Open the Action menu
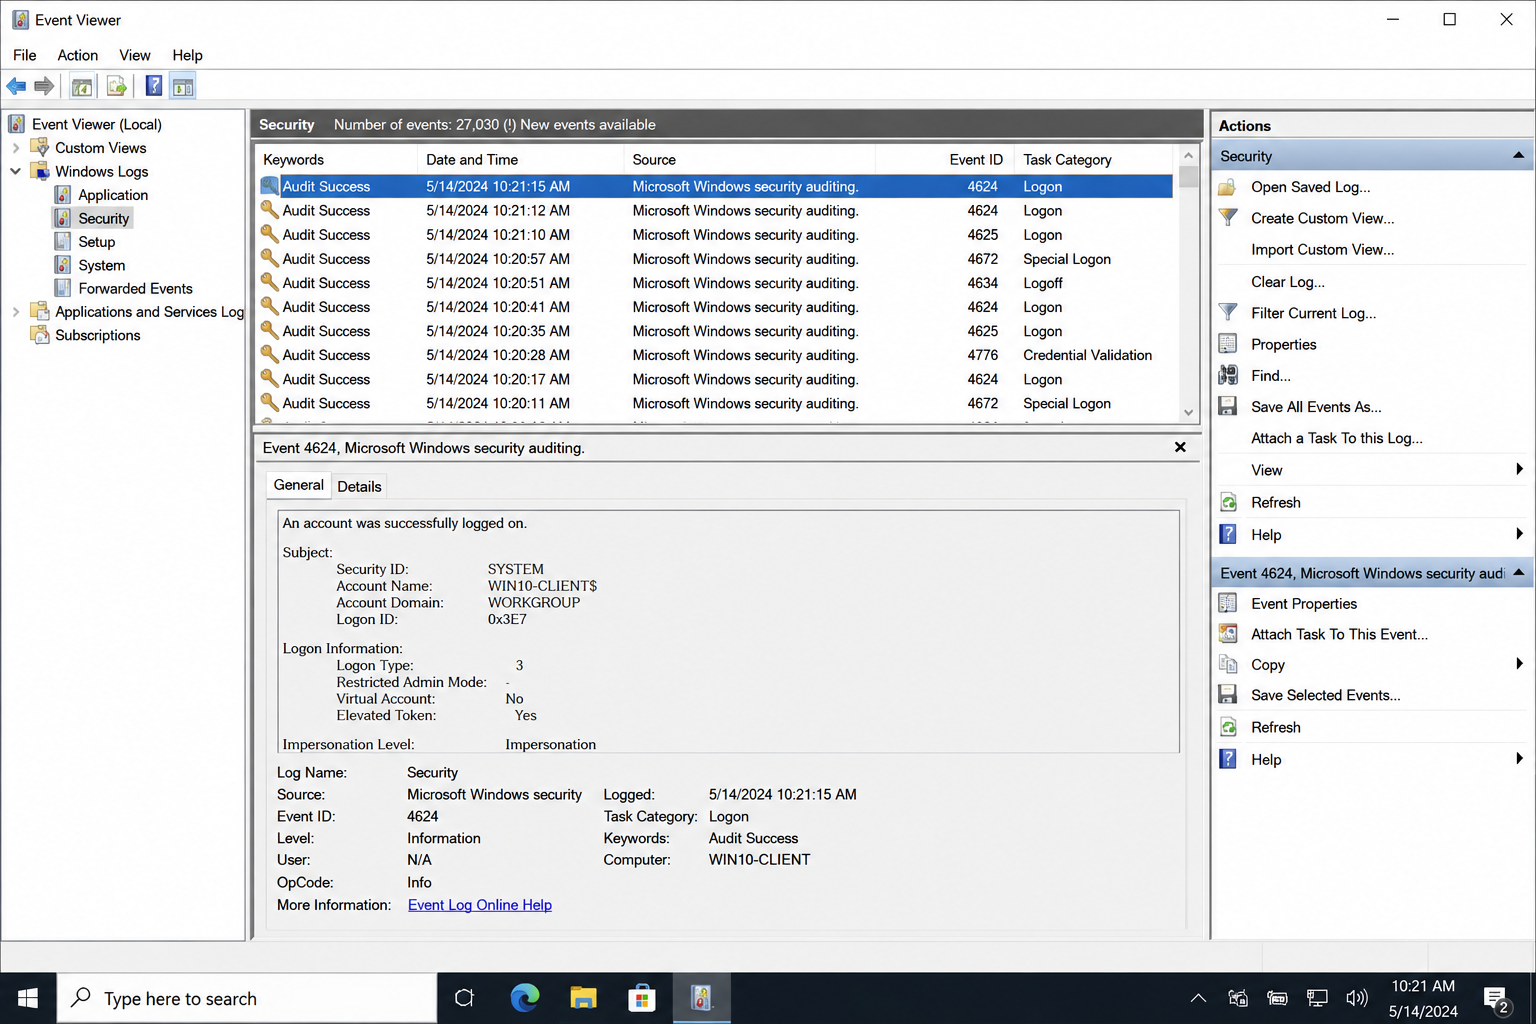The width and height of the screenshot is (1536, 1024). (x=78, y=55)
